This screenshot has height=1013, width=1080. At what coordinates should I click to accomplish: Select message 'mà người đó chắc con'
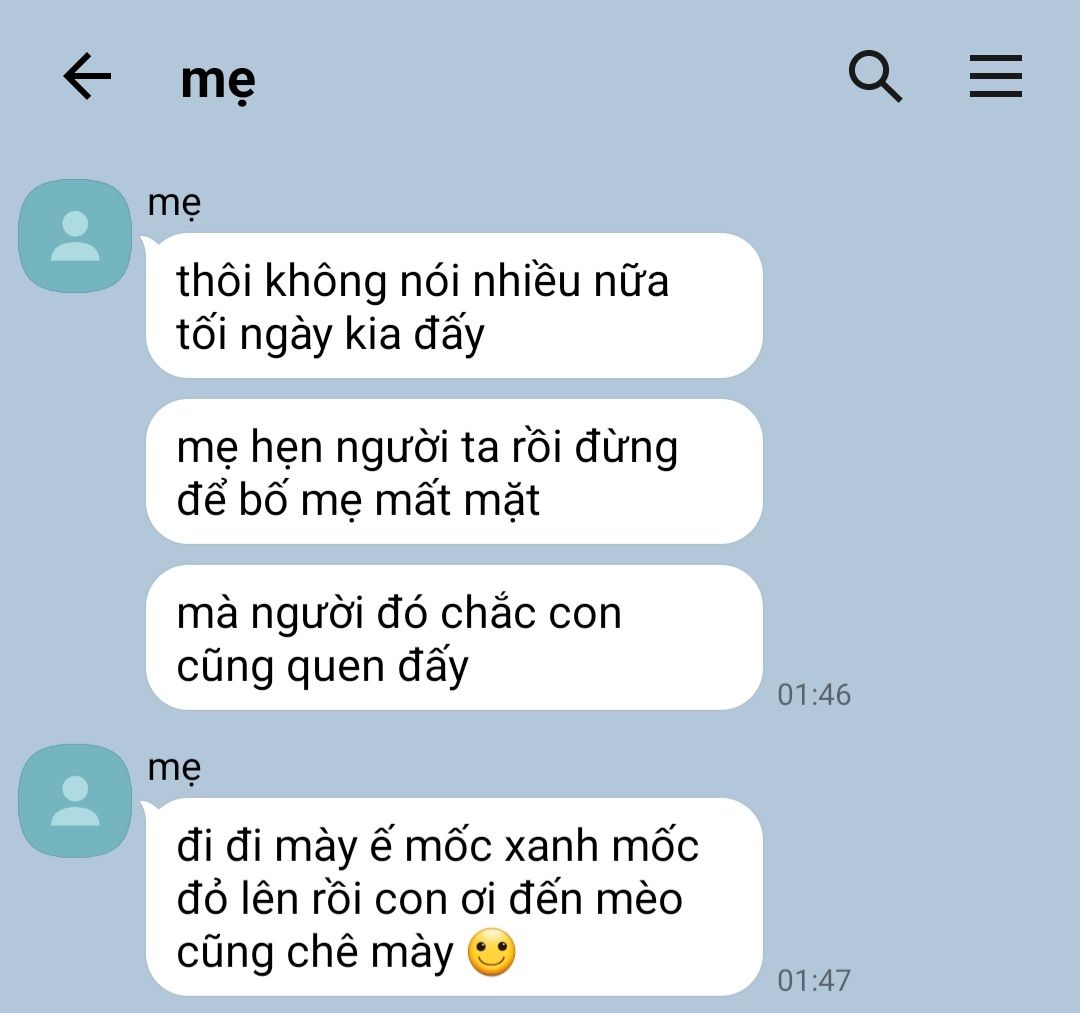point(454,637)
